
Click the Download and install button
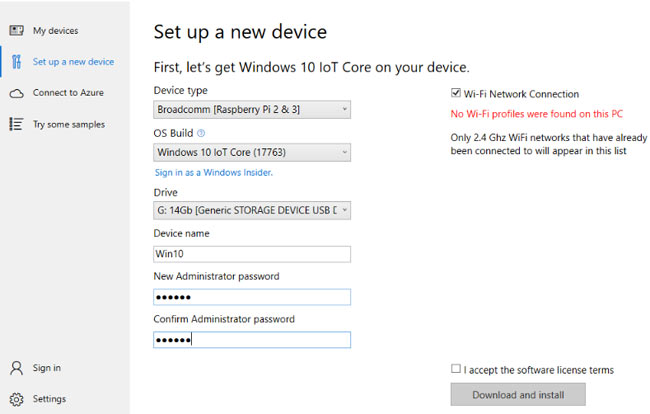pyautogui.click(x=518, y=395)
